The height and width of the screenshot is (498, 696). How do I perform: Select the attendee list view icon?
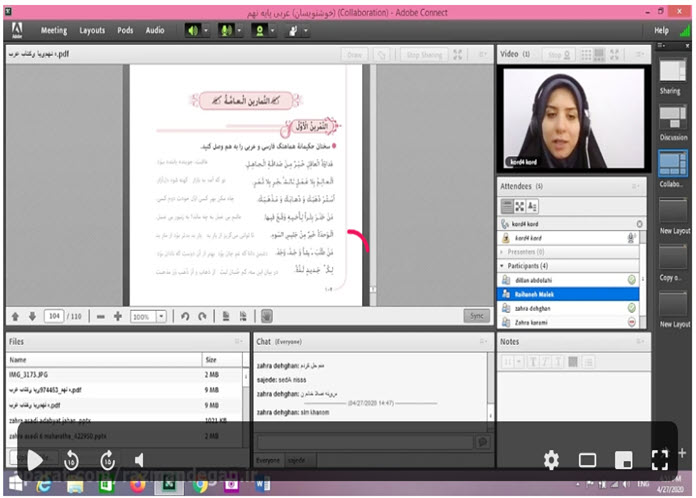(x=507, y=206)
